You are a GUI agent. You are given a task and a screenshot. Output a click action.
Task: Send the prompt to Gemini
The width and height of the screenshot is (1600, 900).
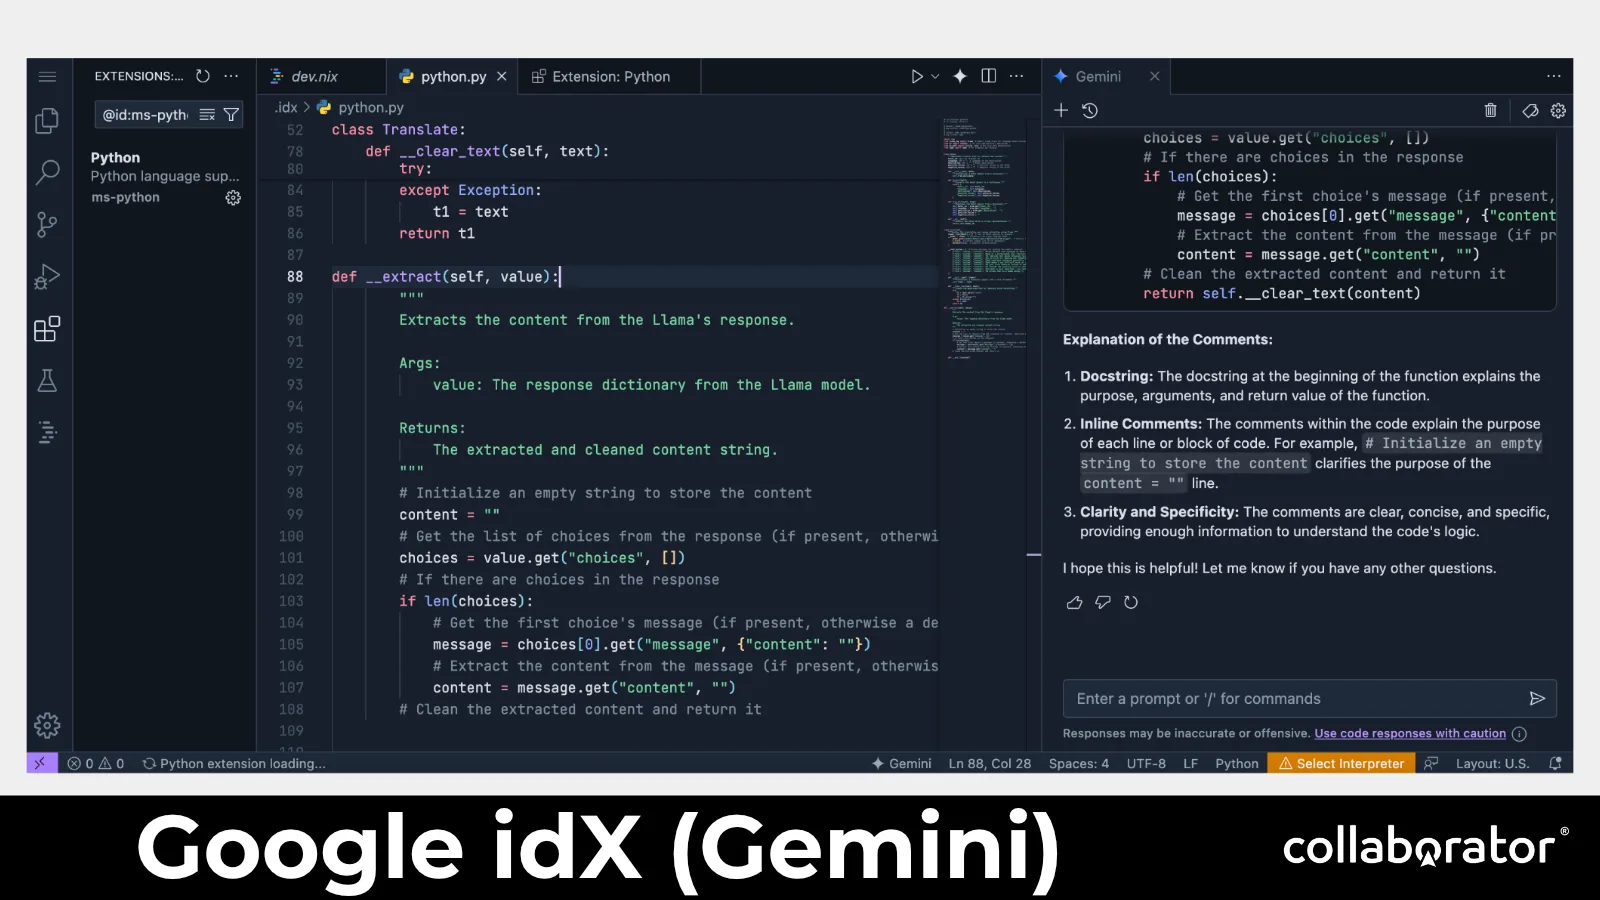pos(1537,699)
